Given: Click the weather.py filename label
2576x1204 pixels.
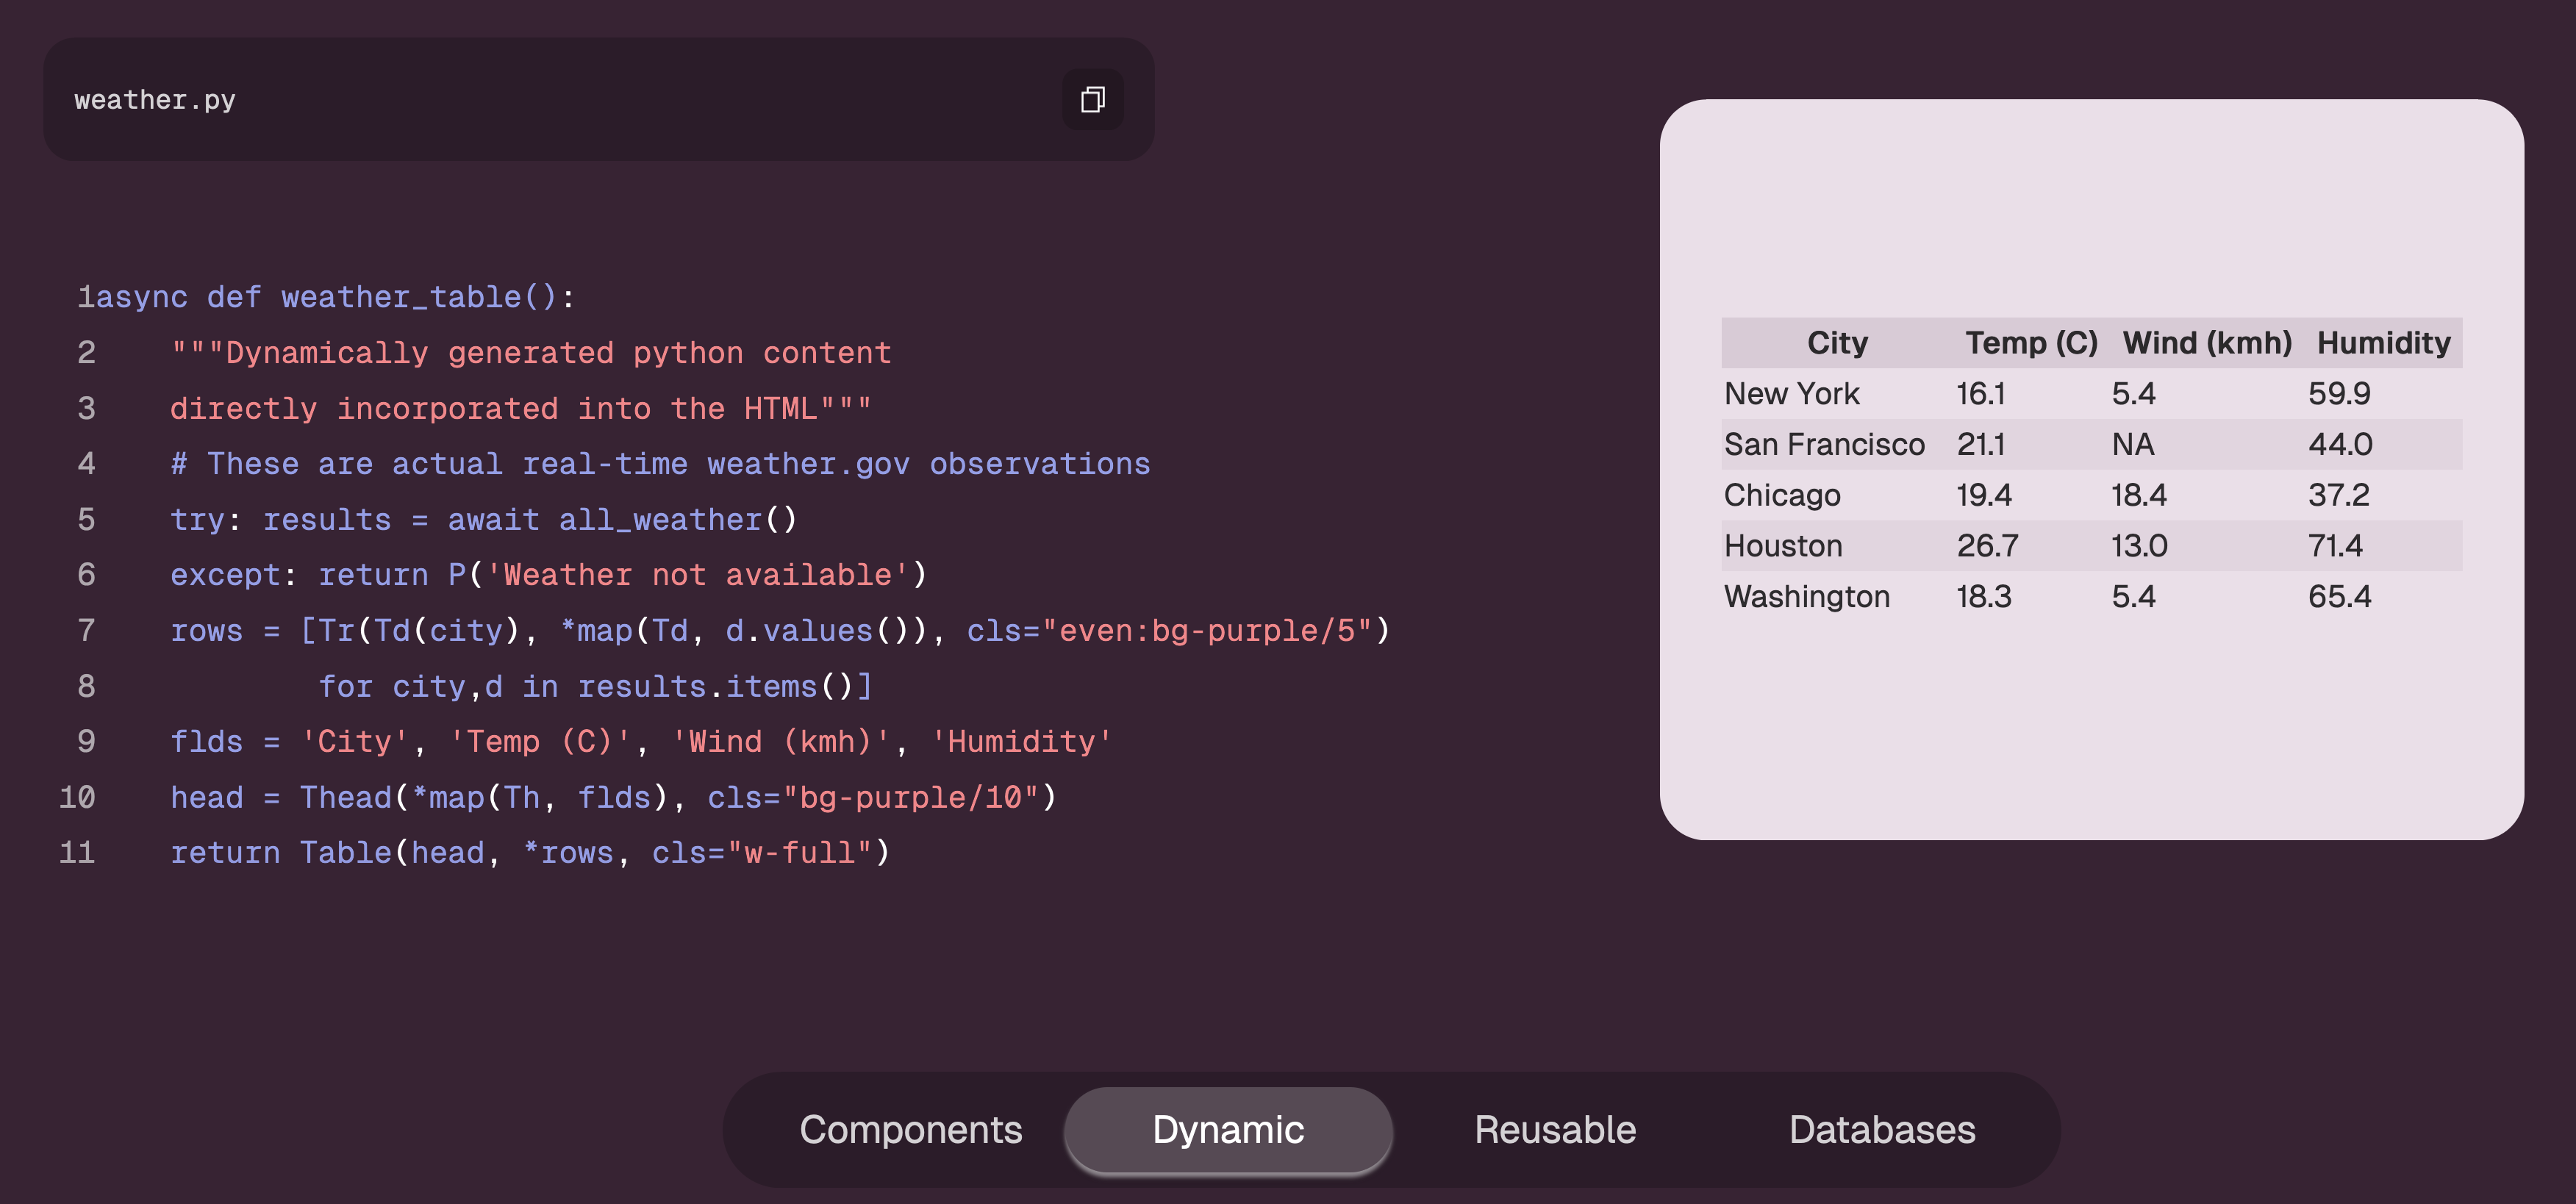Looking at the screenshot, I should (155, 100).
